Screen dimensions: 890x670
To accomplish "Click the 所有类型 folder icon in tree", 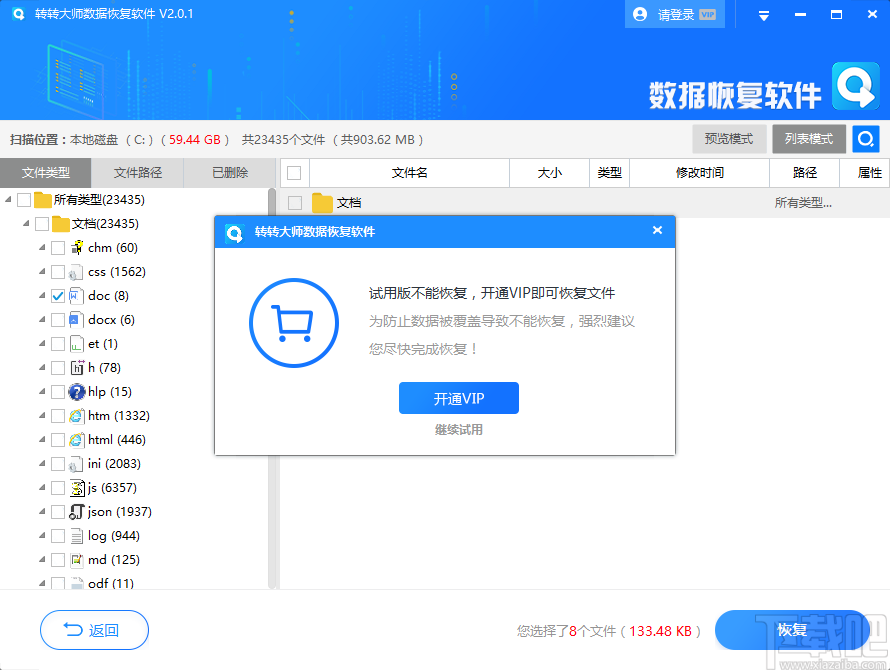I will pyautogui.click(x=43, y=200).
